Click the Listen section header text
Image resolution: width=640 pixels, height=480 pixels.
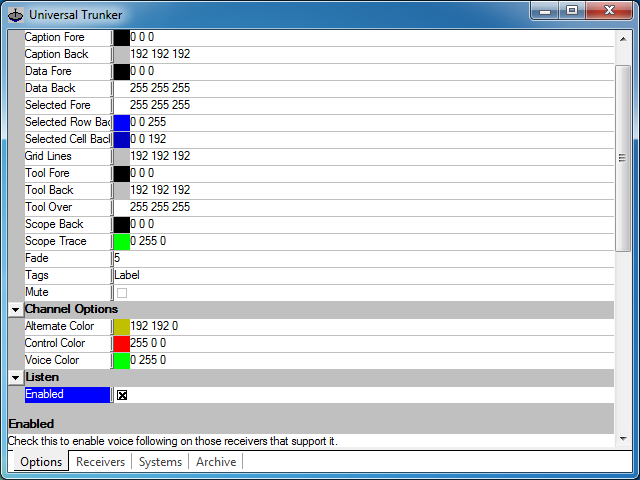click(x=42, y=377)
